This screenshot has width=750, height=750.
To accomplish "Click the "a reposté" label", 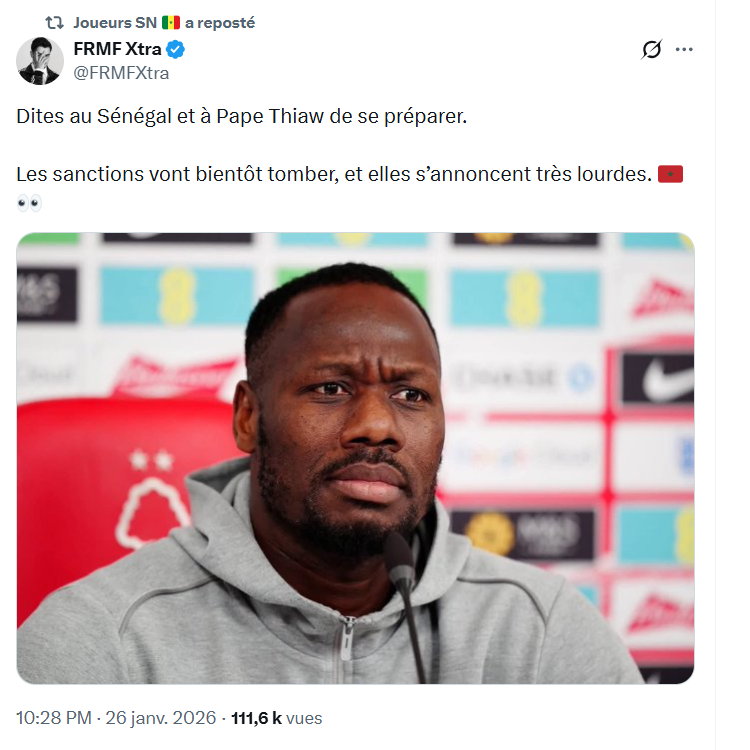I will click(x=220, y=22).
